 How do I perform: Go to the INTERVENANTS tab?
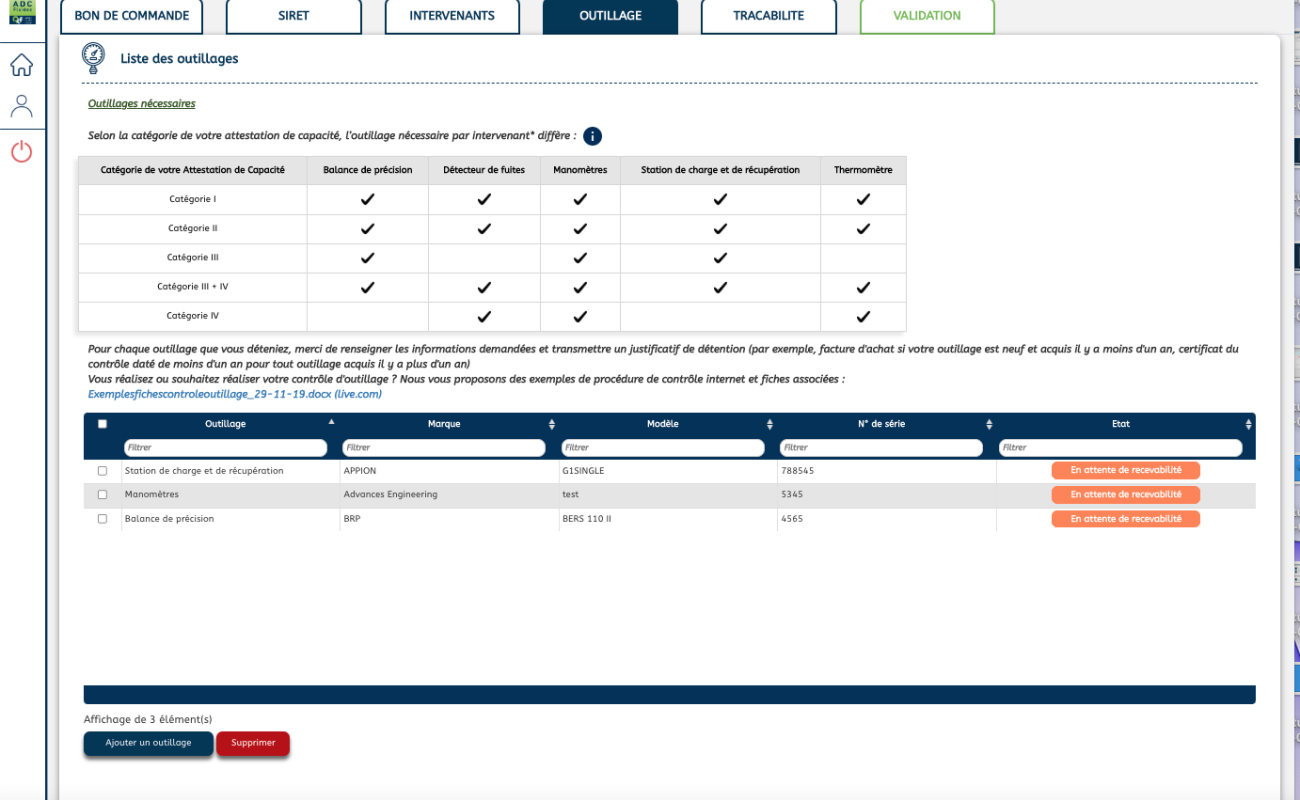(452, 16)
